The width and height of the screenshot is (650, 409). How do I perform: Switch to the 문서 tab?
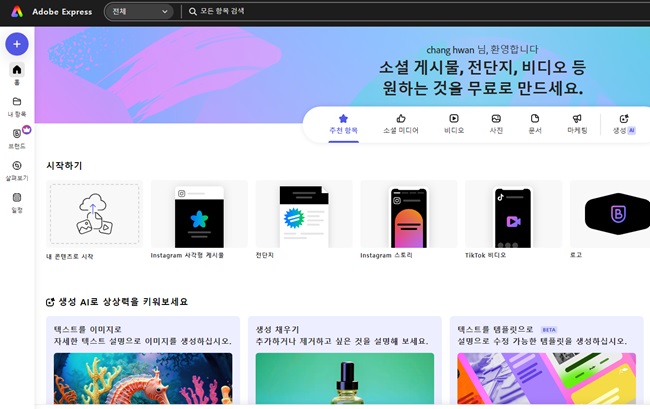coord(535,124)
